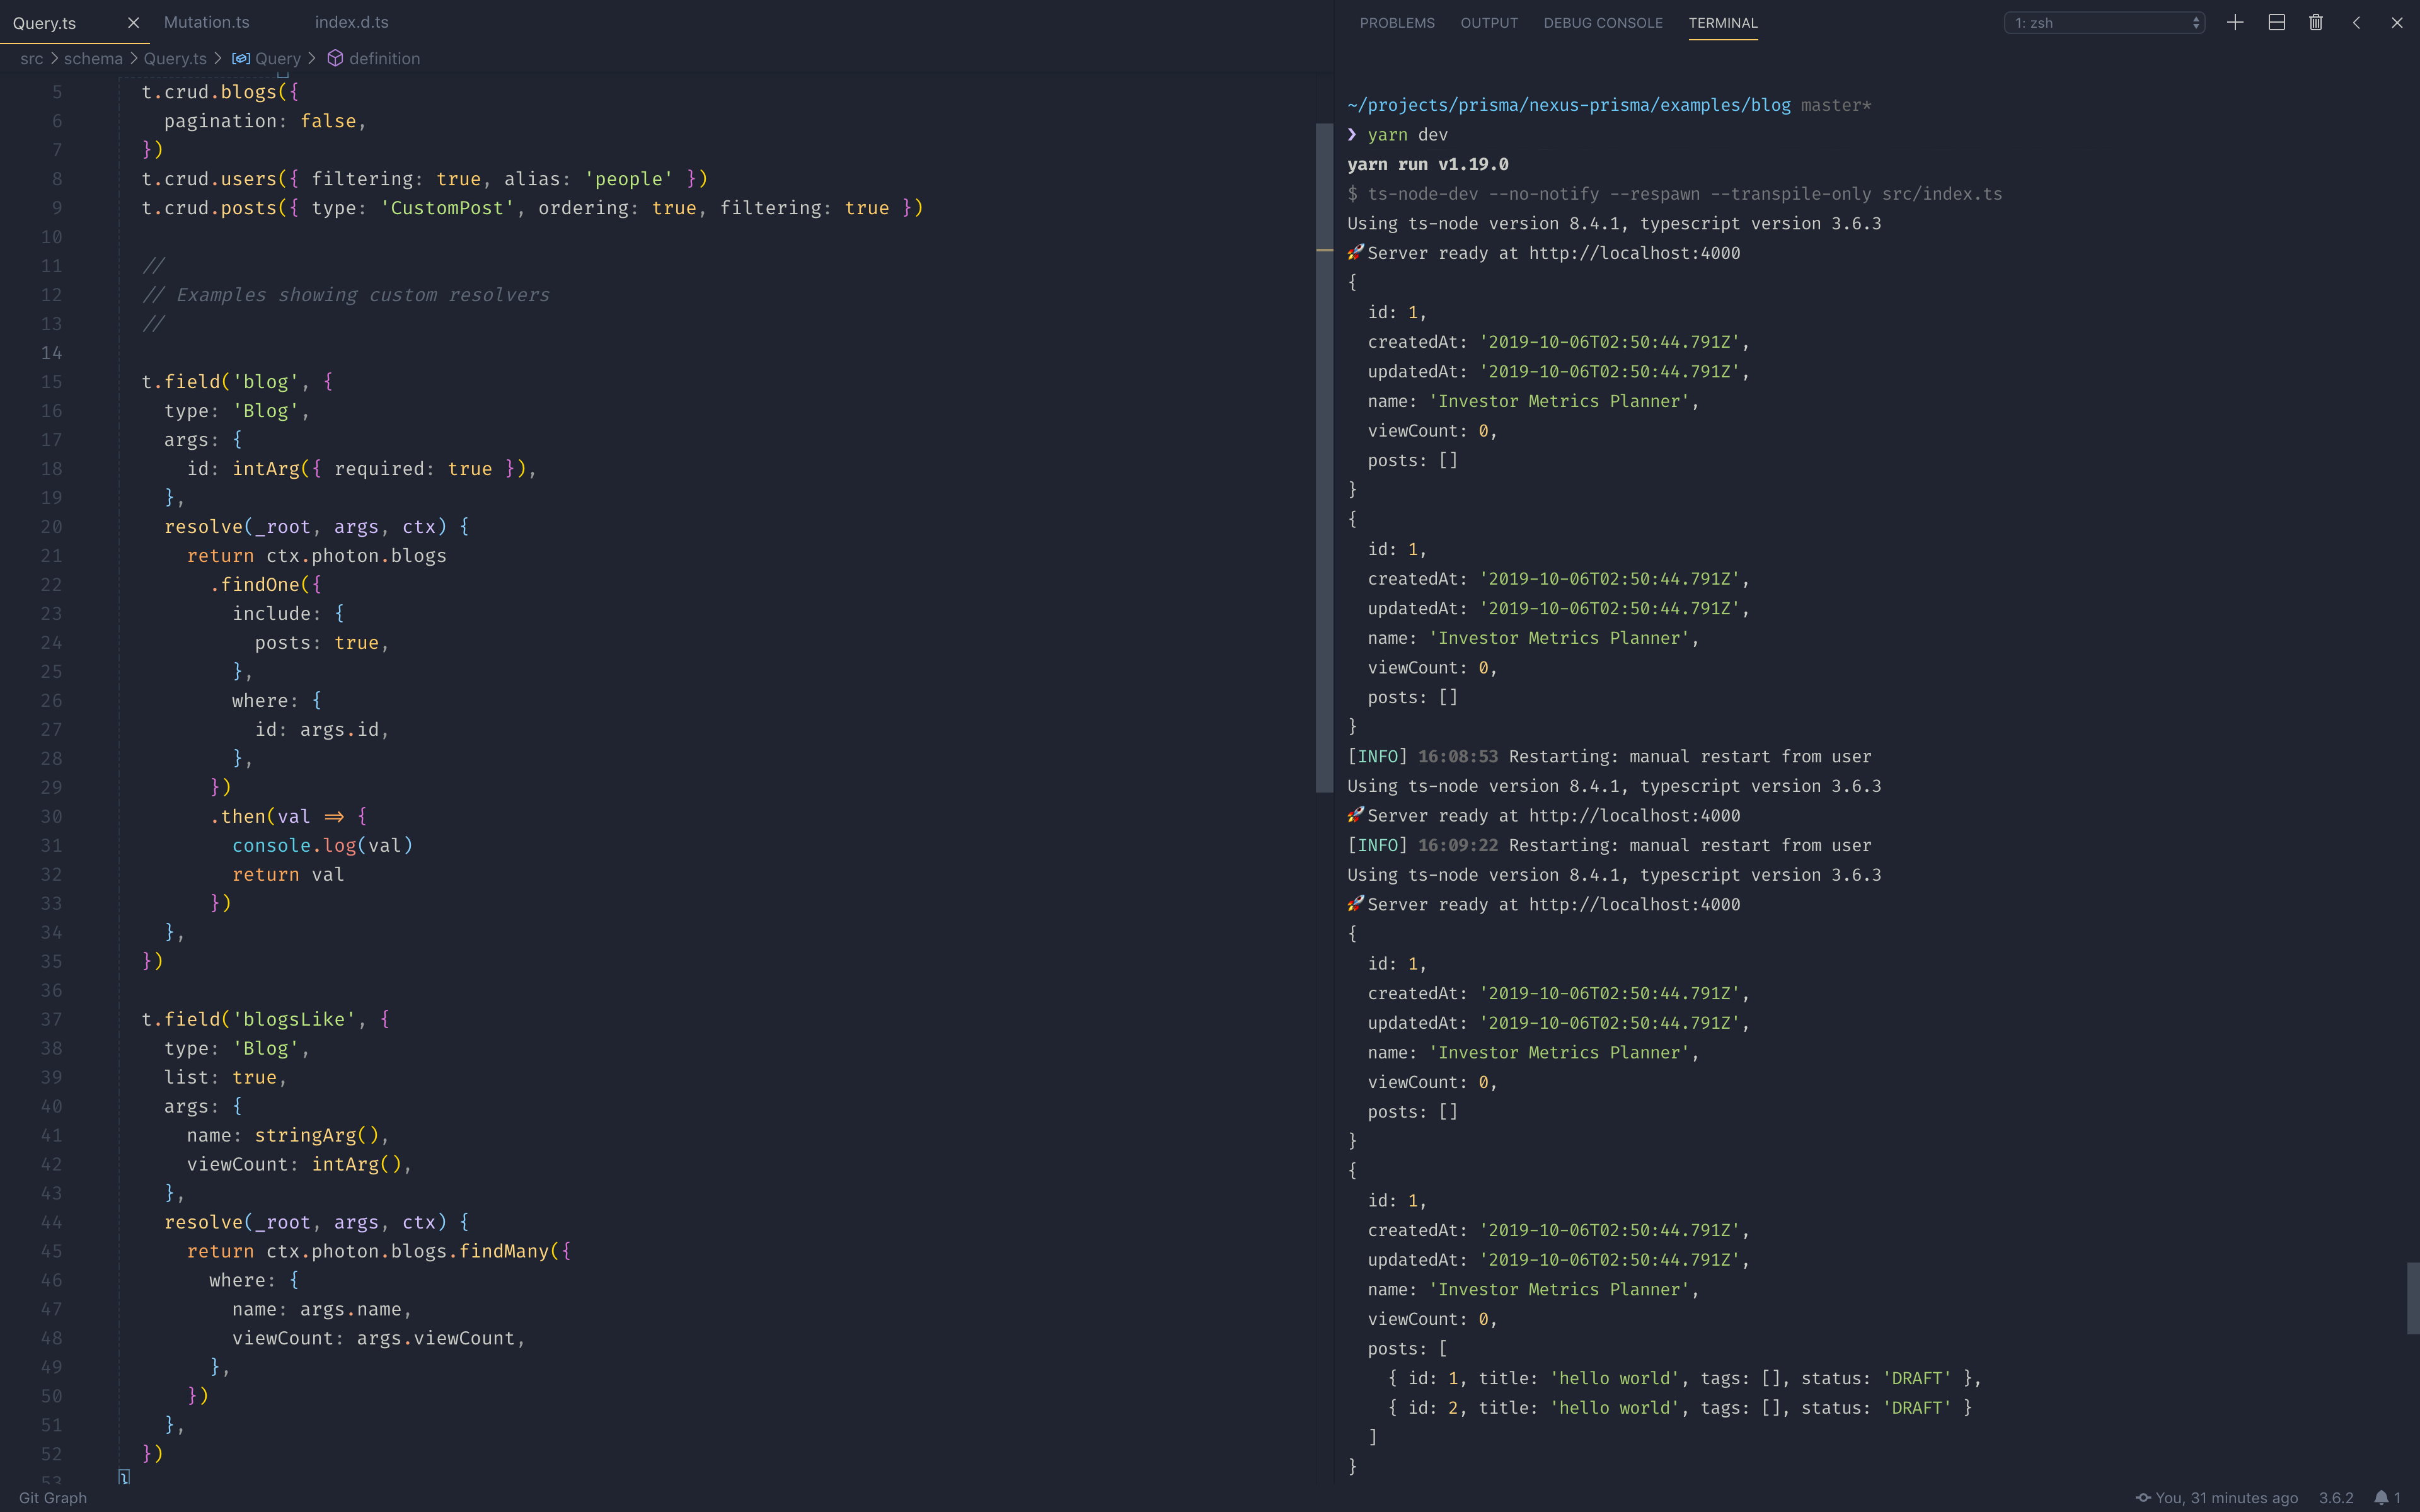Open the index.d.ts tab
2420x1512 pixels.
(351, 22)
